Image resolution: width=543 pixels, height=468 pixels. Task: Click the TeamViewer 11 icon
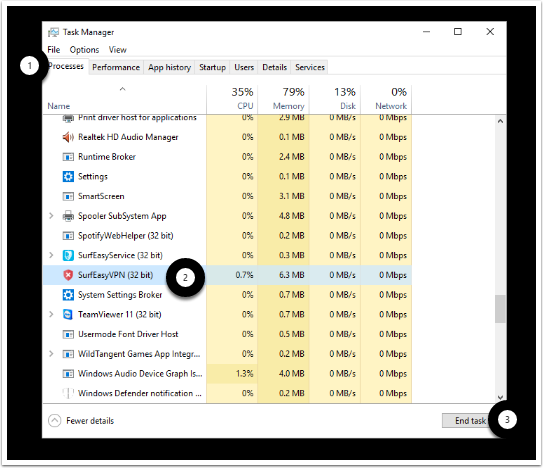pos(68,315)
